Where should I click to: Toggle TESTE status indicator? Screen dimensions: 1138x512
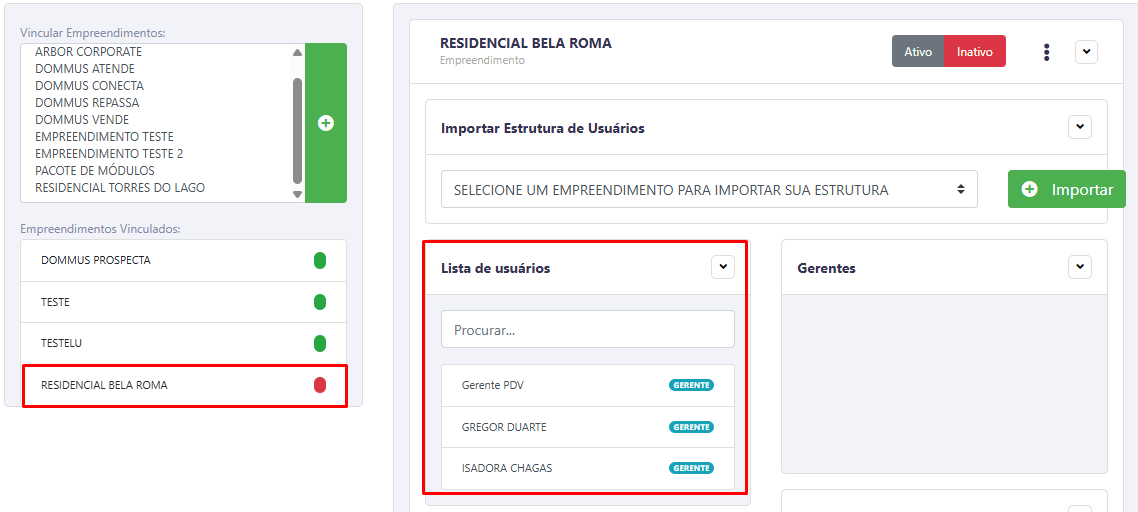(320, 302)
